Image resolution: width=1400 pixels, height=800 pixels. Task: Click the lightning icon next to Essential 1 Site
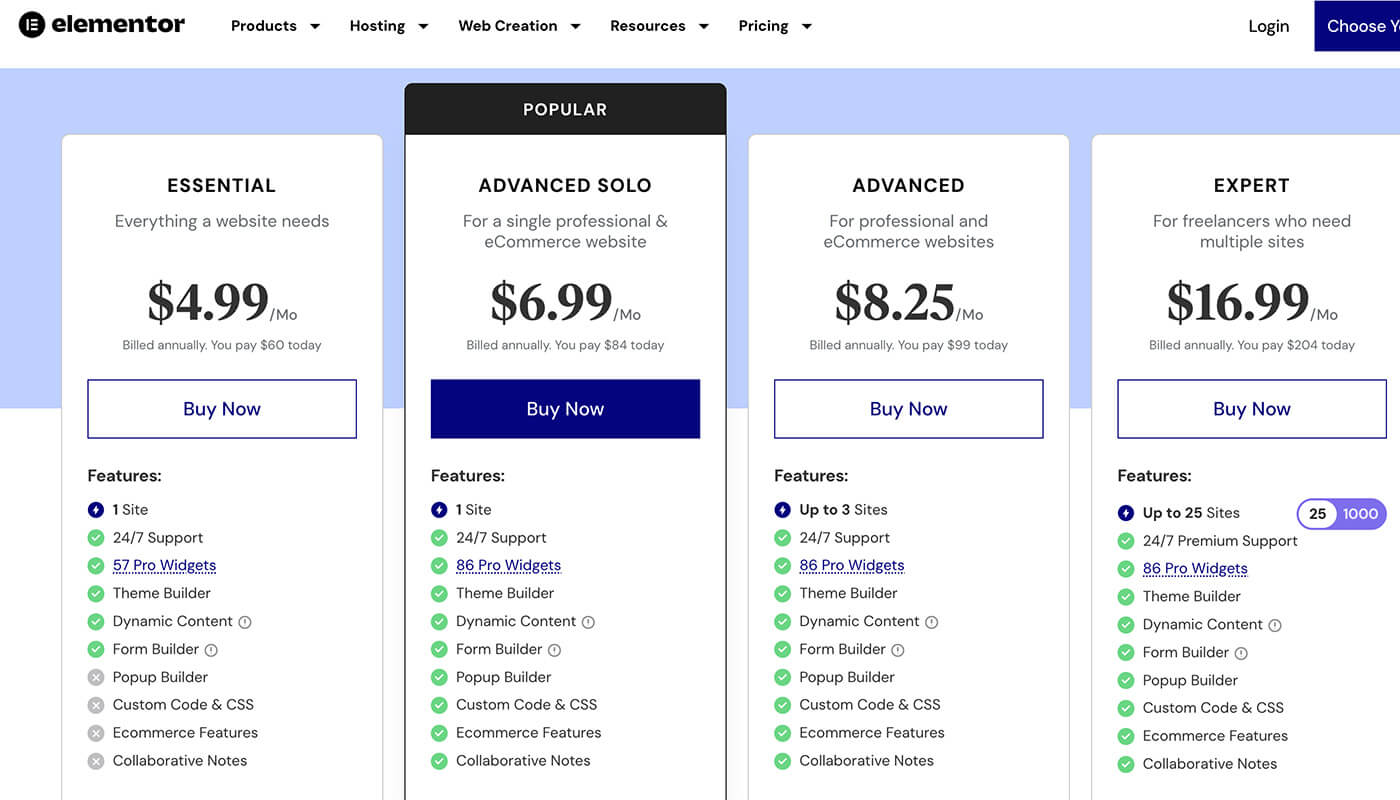click(x=96, y=510)
